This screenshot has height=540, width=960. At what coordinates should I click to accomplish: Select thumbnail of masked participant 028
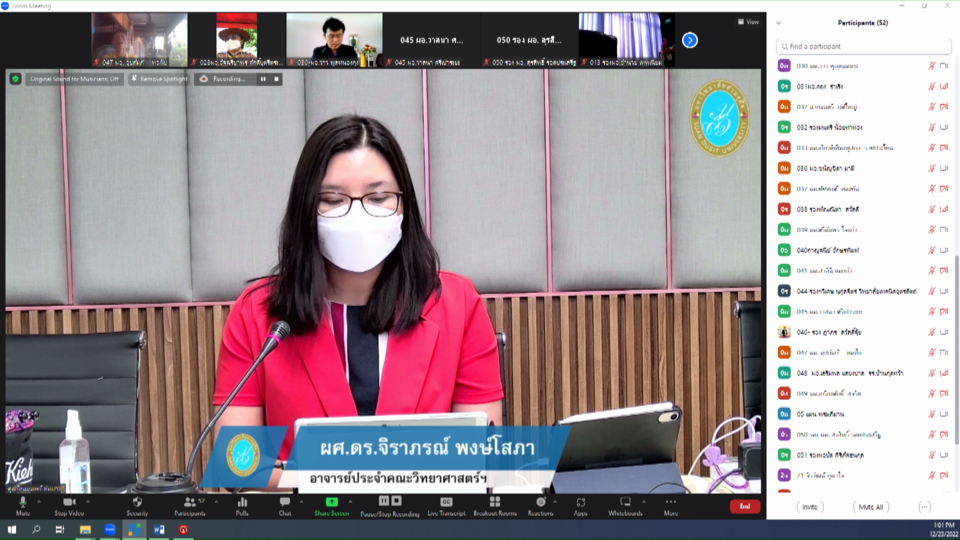pyautogui.click(x=237, y=40)
